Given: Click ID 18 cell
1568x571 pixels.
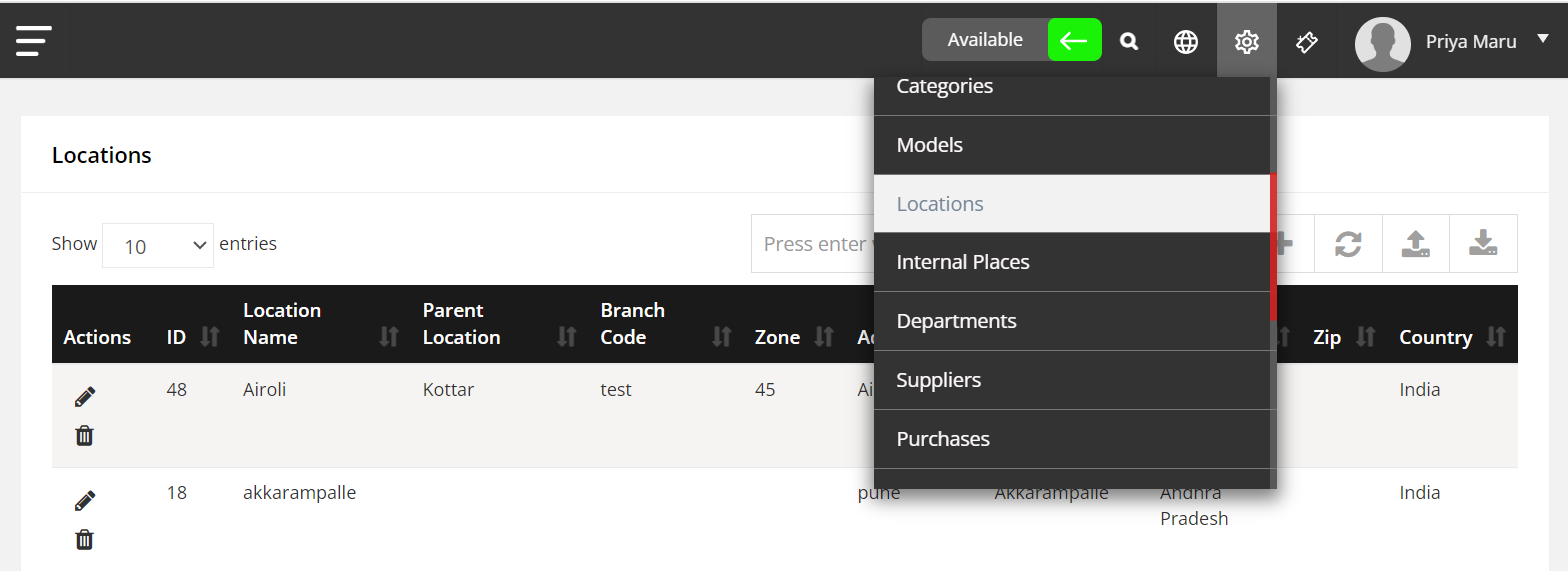Looking at the screenshot, I should click(177, 493).
